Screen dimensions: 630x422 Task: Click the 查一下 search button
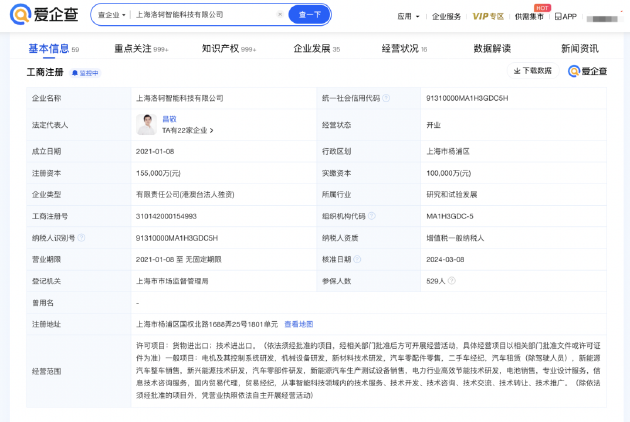click(309, 14)
